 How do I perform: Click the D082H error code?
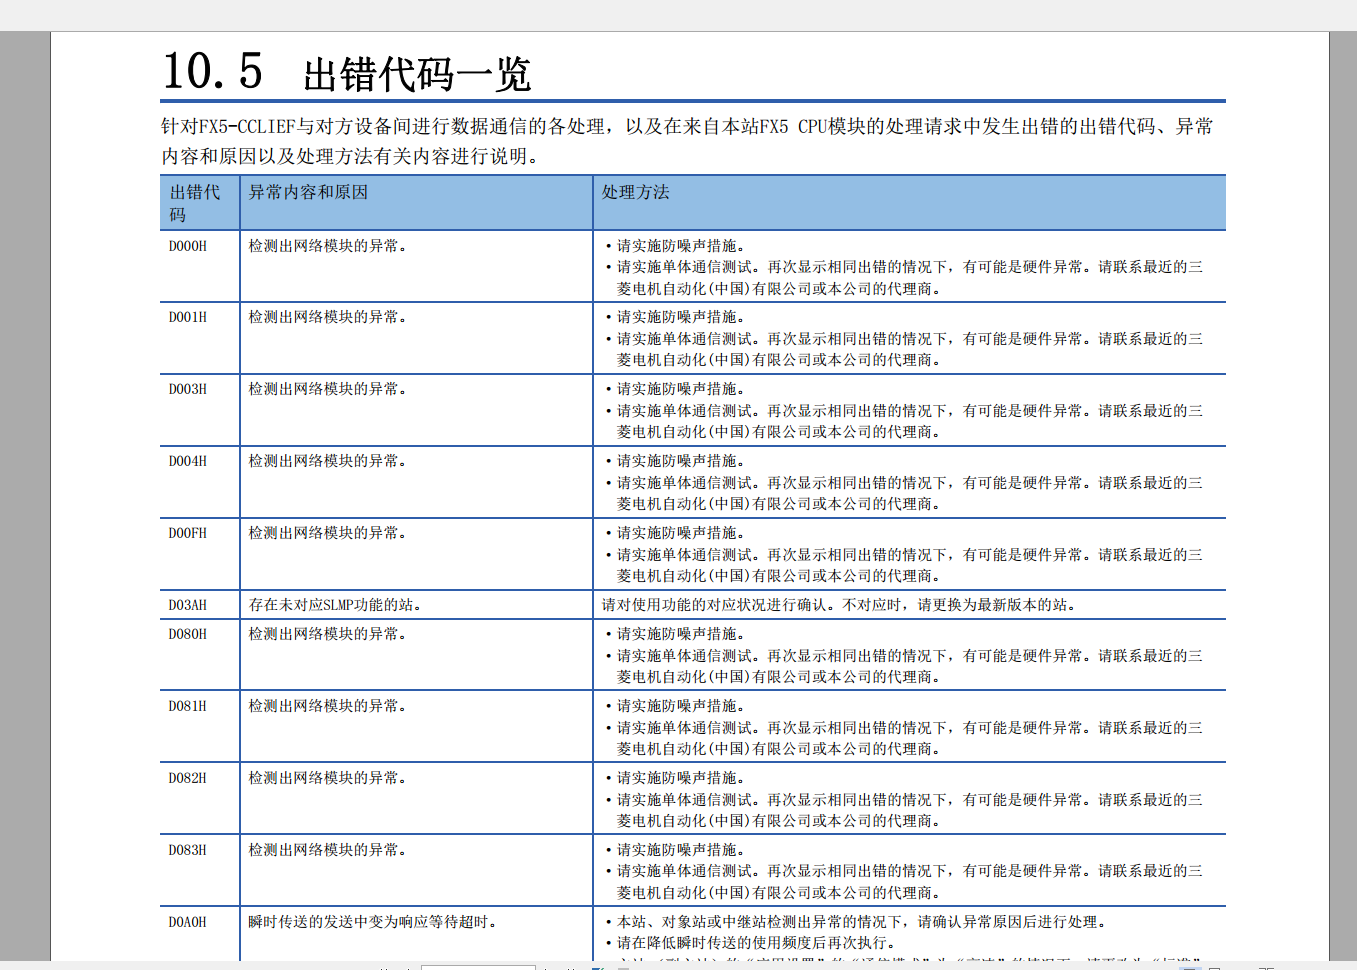188,778
